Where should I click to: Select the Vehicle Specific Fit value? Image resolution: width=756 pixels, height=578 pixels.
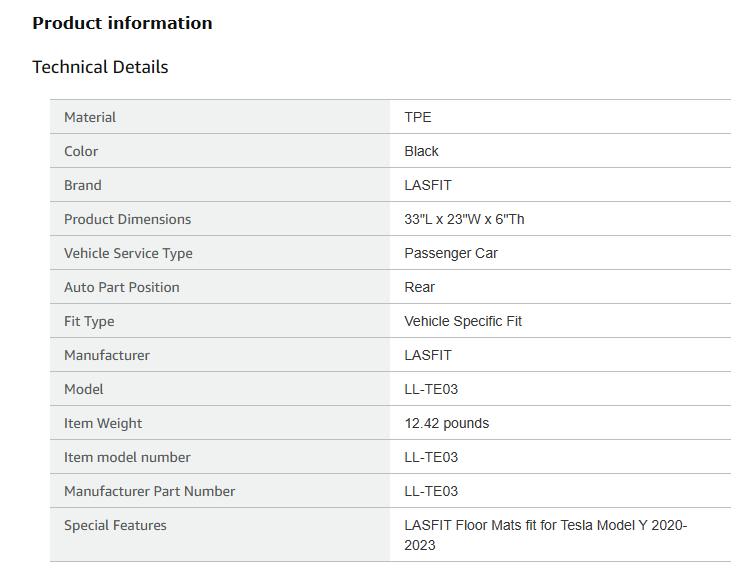(463, 321)
